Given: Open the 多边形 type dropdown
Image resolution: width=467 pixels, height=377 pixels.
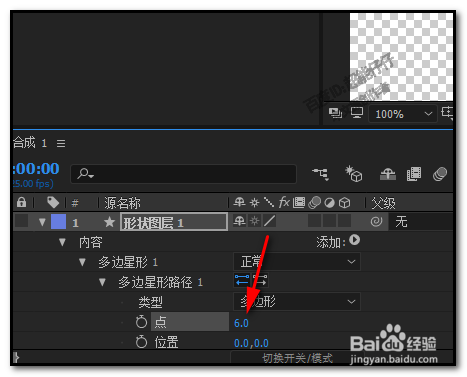Looking at the screenshot, I should point(297,302).
